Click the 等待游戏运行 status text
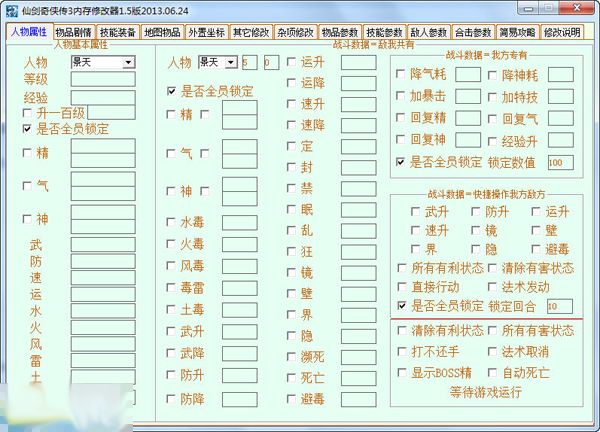 pos(486,392)
